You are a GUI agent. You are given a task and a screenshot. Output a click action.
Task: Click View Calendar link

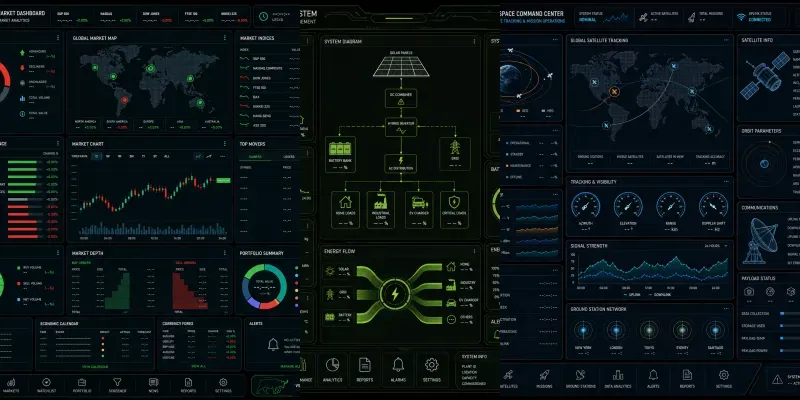coord(95,366)
